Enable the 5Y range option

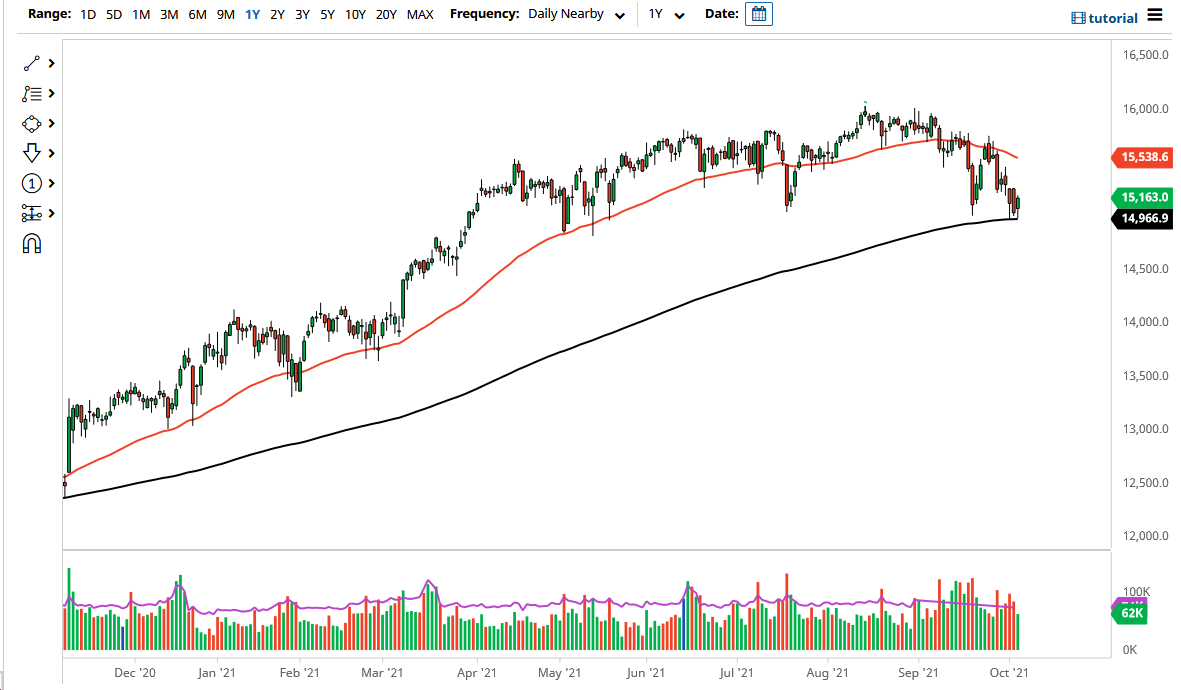coord(327,15)
